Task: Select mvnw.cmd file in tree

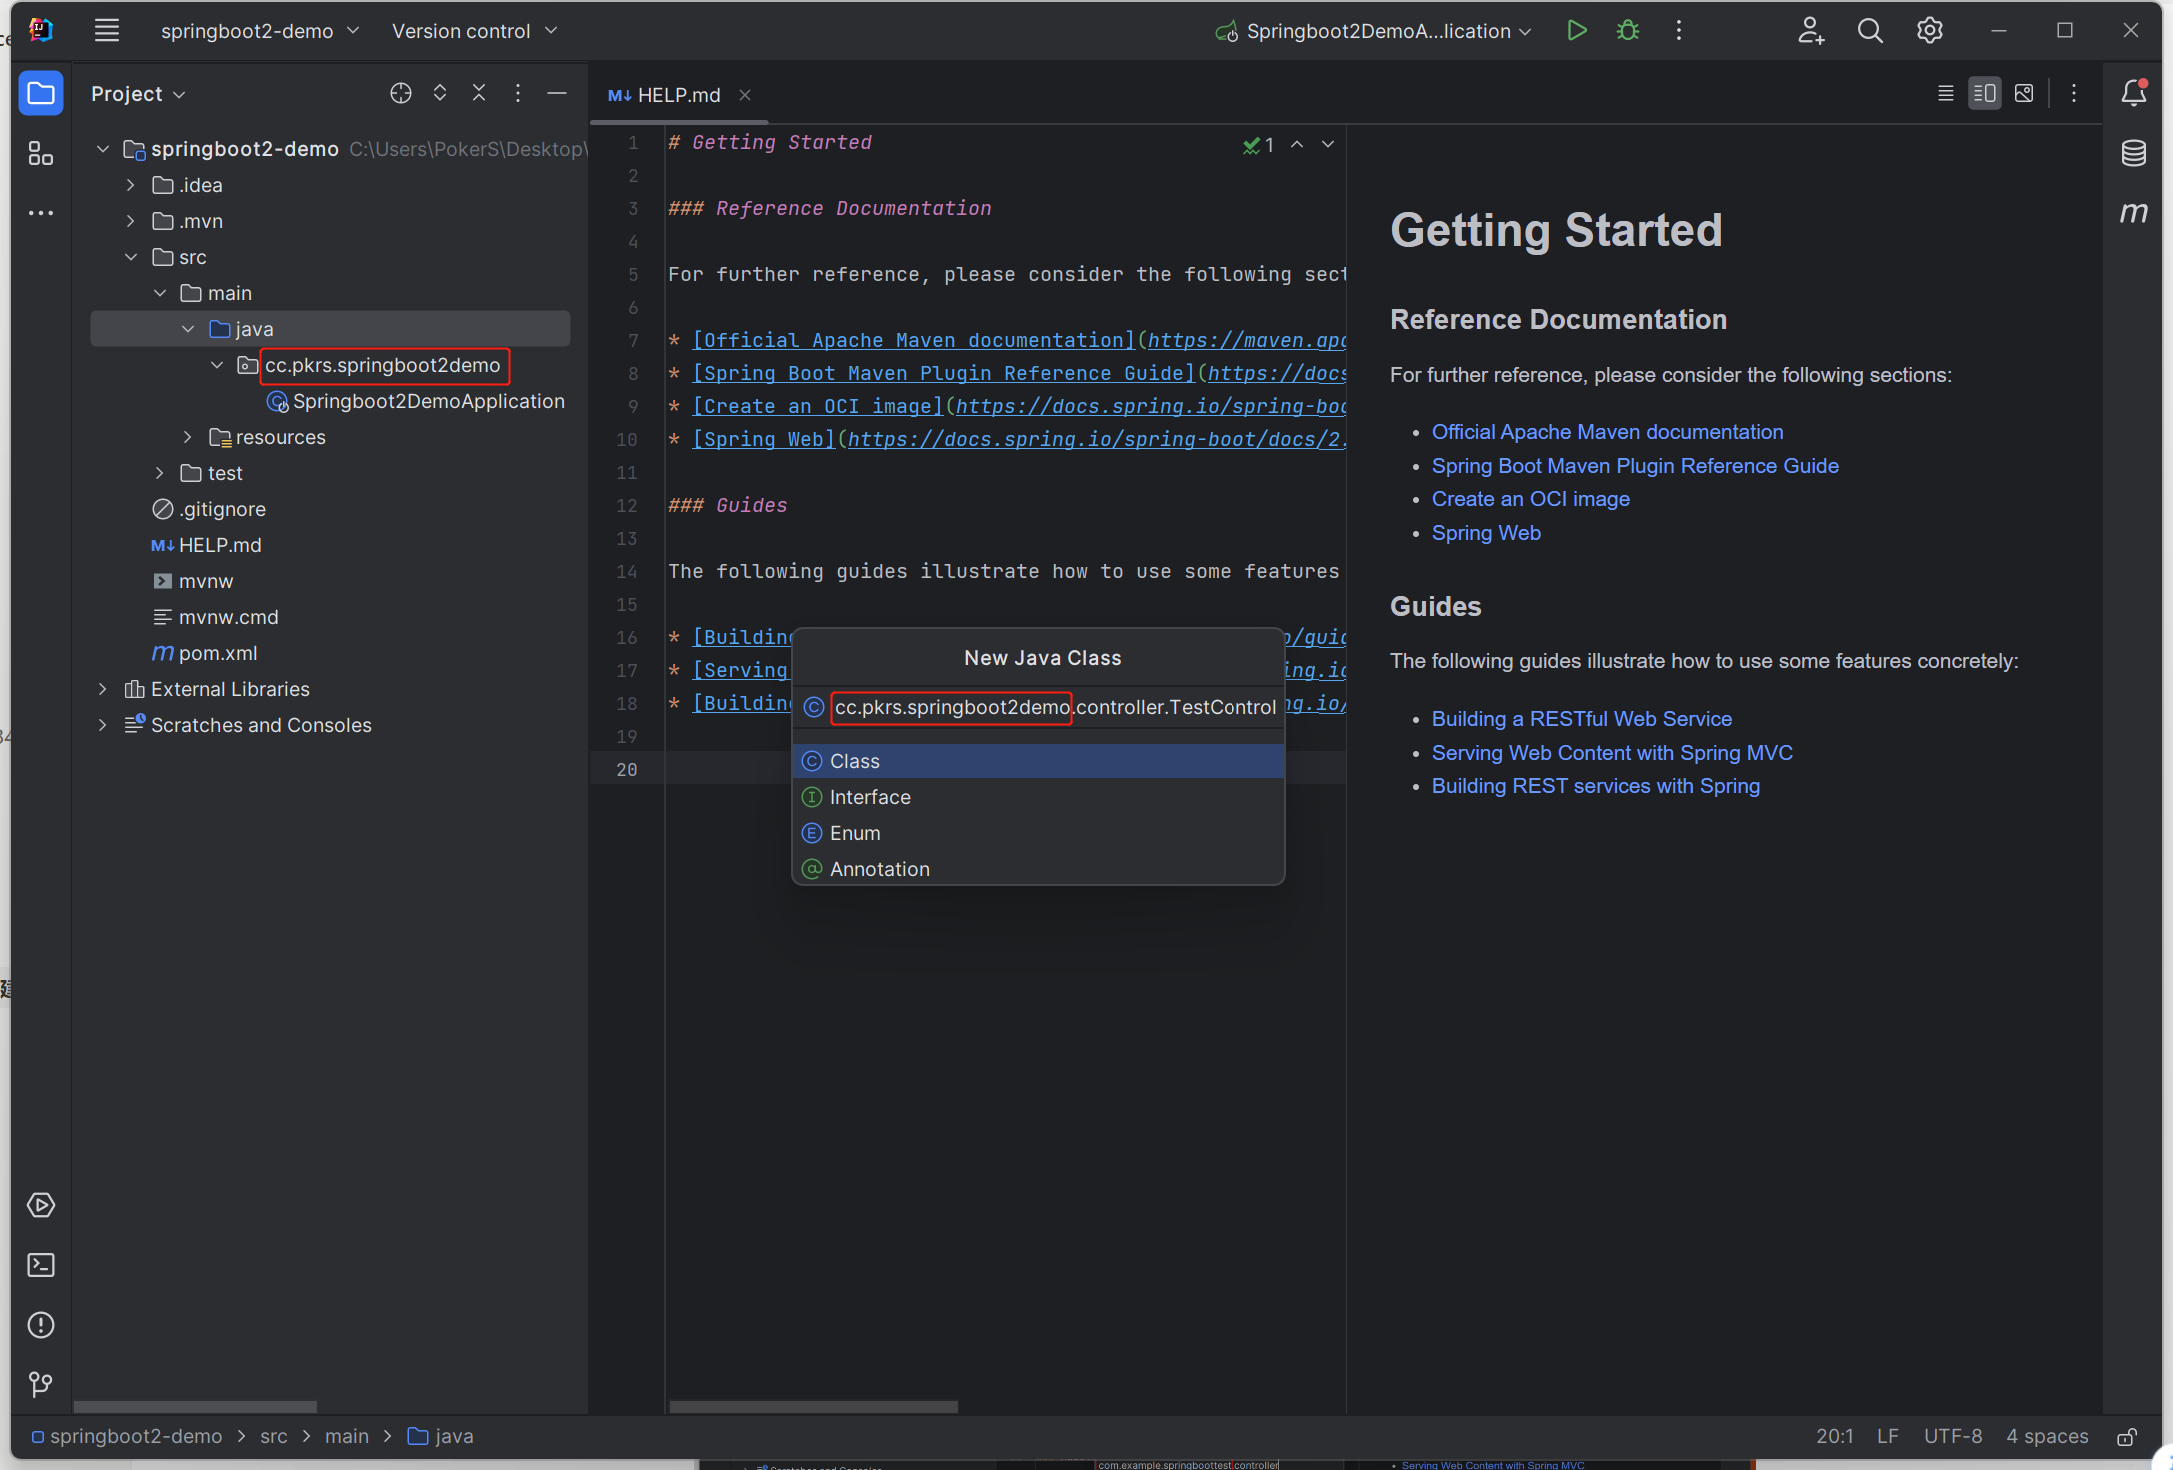Action: click(x=216, y=617)
